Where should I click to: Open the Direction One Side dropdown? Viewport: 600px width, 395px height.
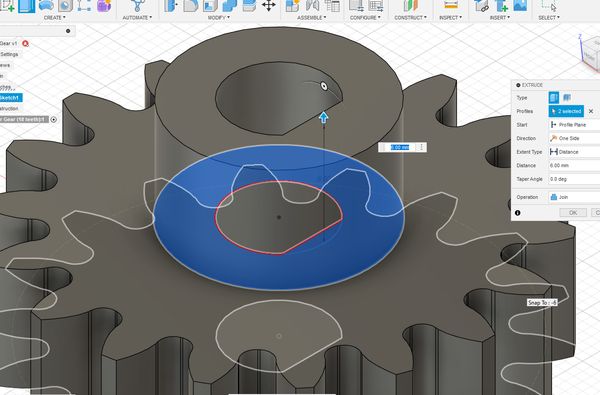[574, 138]
